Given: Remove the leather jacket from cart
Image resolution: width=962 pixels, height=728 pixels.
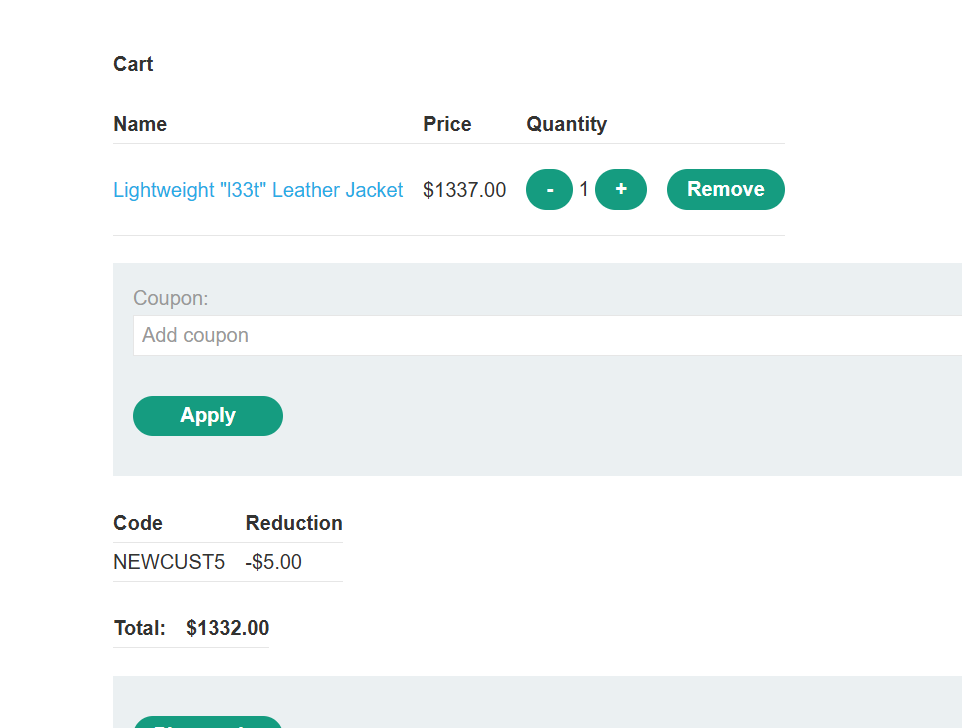Looking at the screenshot, I should click(725, 190).
